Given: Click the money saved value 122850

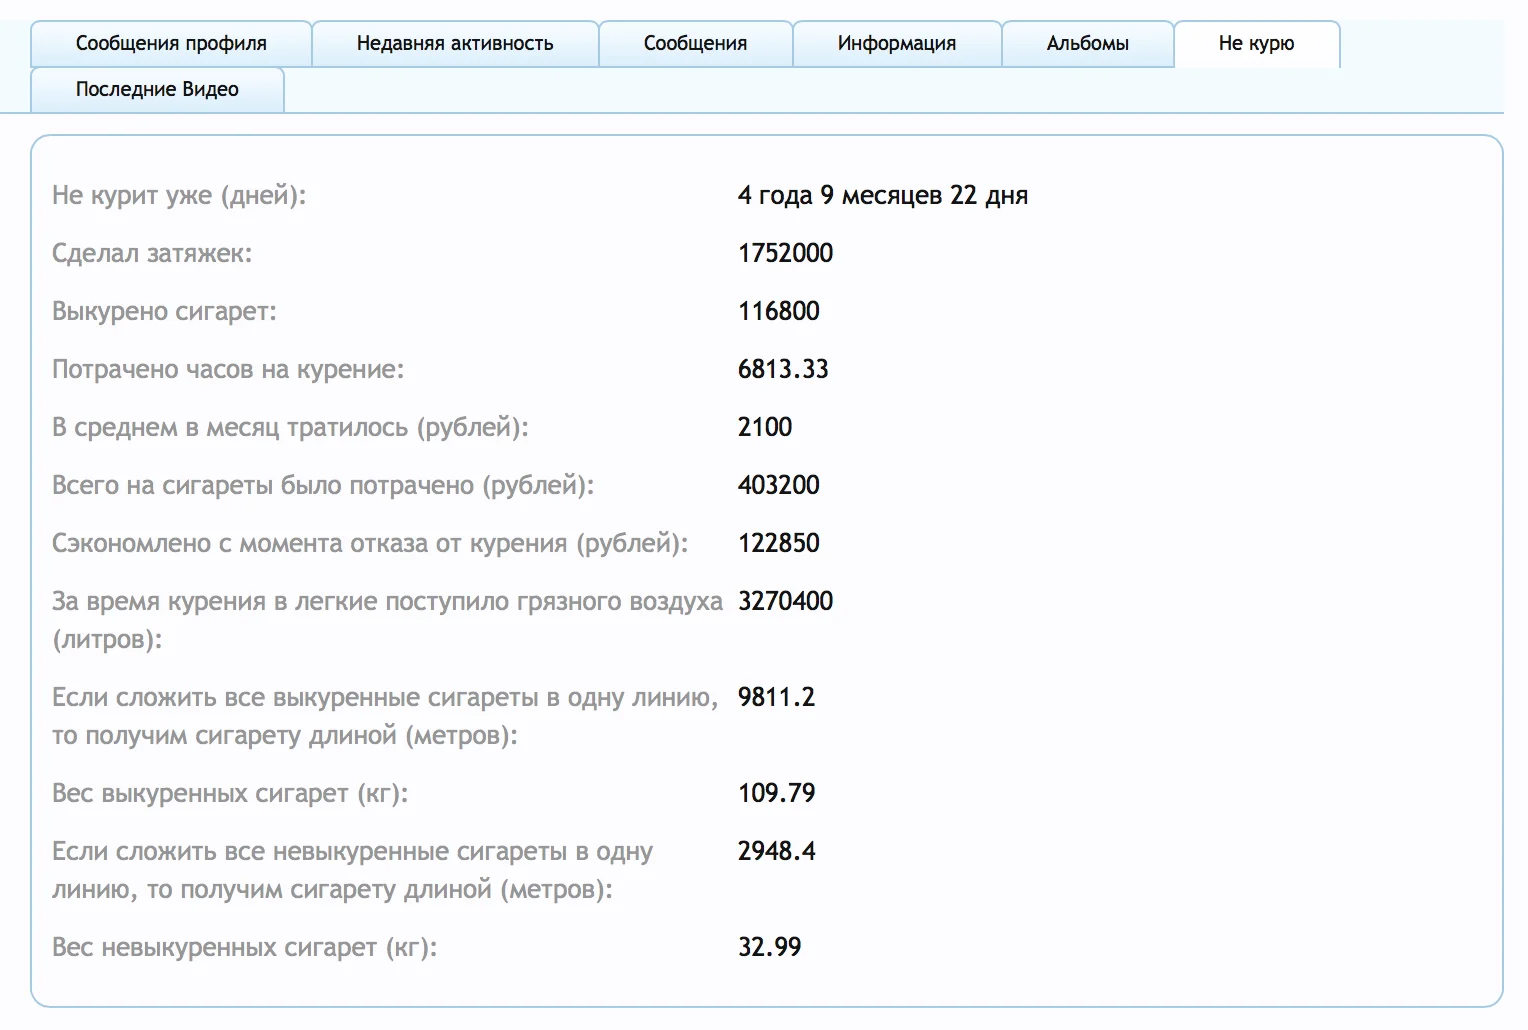Looking at the screenshot, I should pyautogui.click(x=778, y=543).
